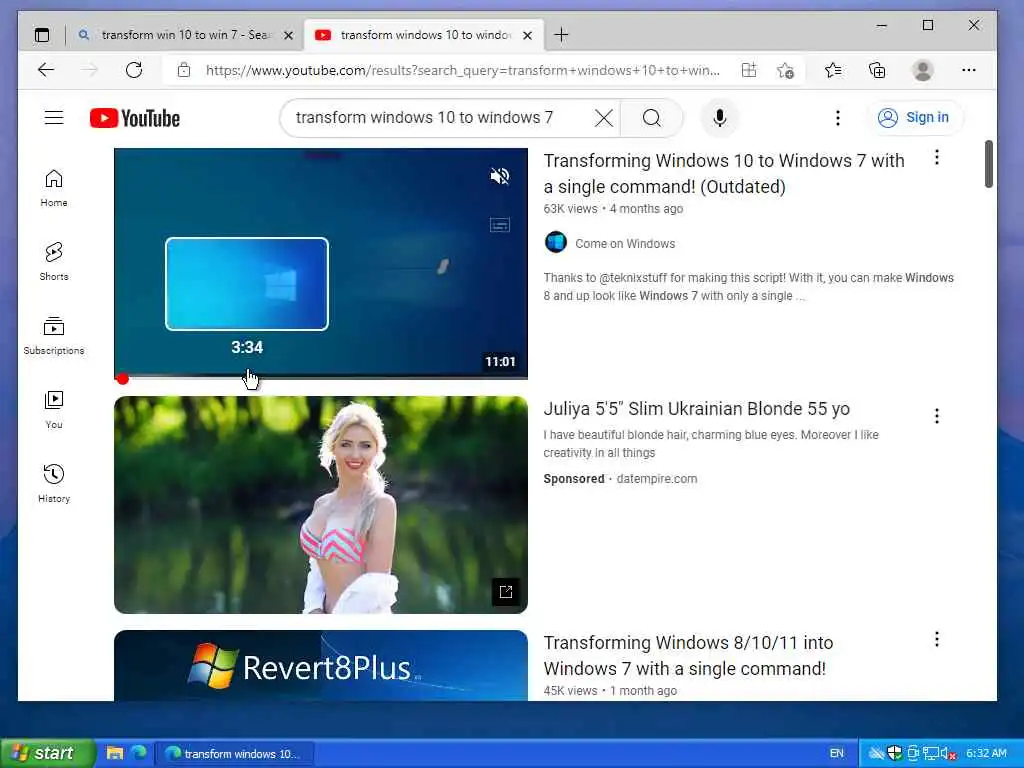Launch Edge from quick launch
The width and height of the screenshot is (1024, 768).
[138, 753]
